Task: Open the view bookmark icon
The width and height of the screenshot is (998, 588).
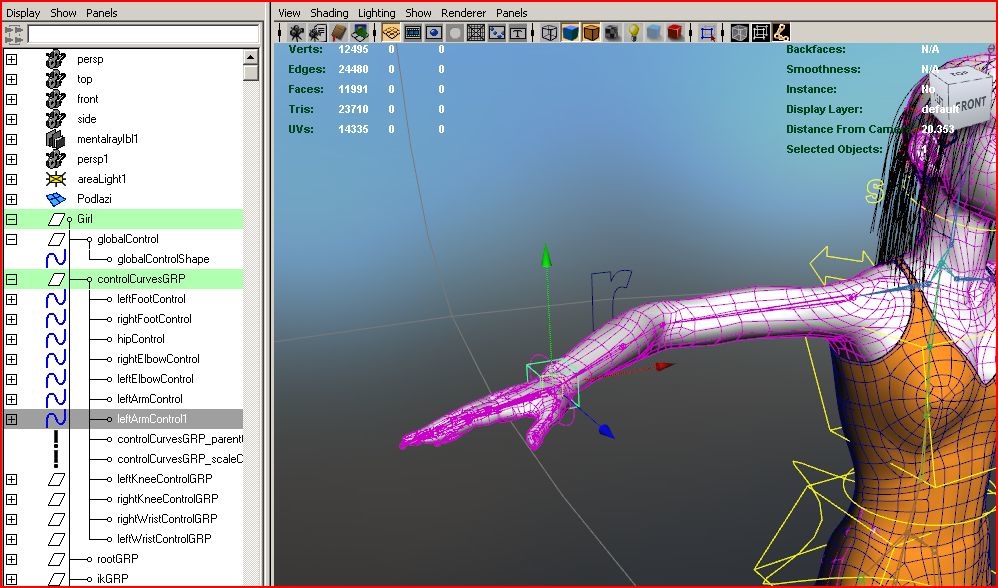Action: (x=336, y=32)
